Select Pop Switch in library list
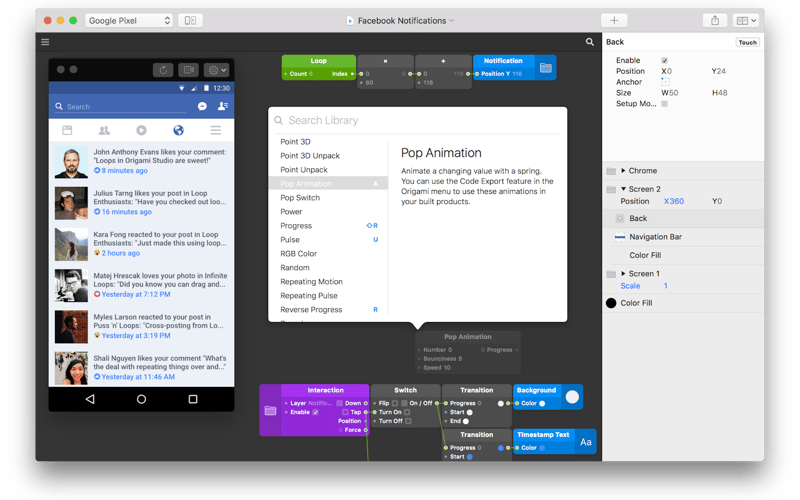Viewport: 800px width, 500px height. (329, 198)
